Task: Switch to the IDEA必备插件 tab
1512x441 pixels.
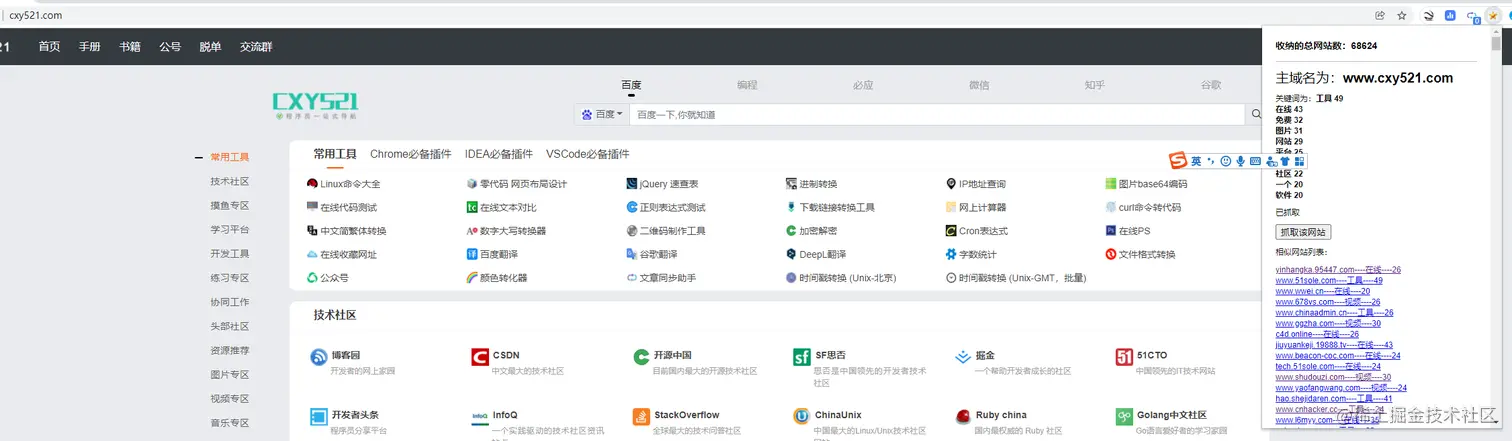Action: tap(499, 154)
